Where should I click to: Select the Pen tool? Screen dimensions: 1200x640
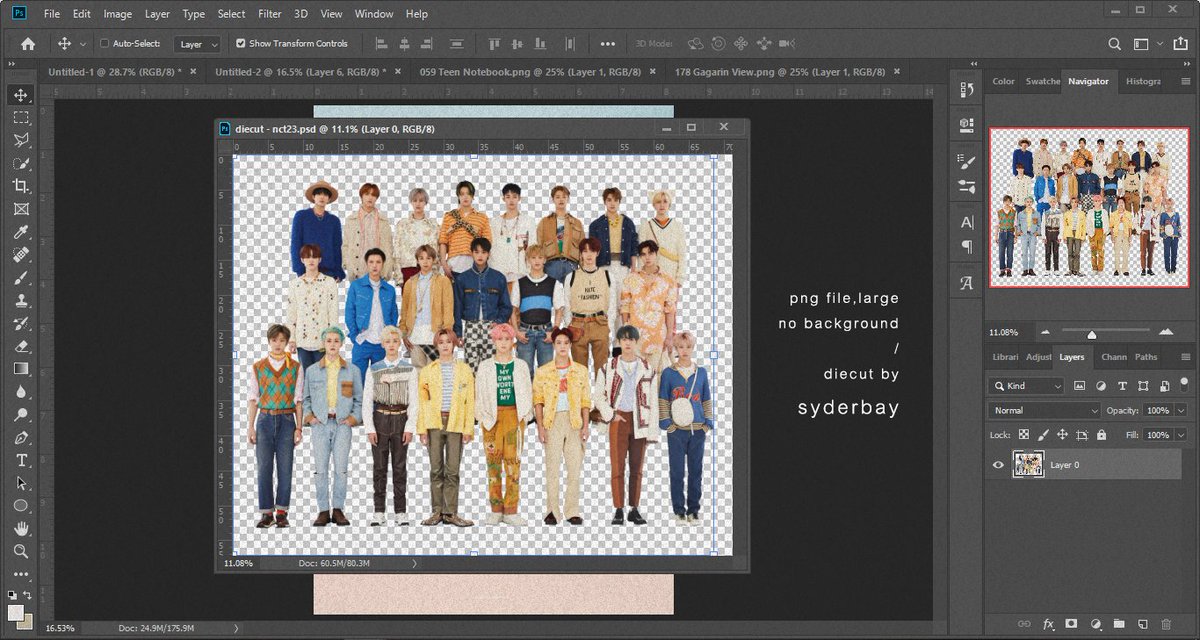(21, 438)
